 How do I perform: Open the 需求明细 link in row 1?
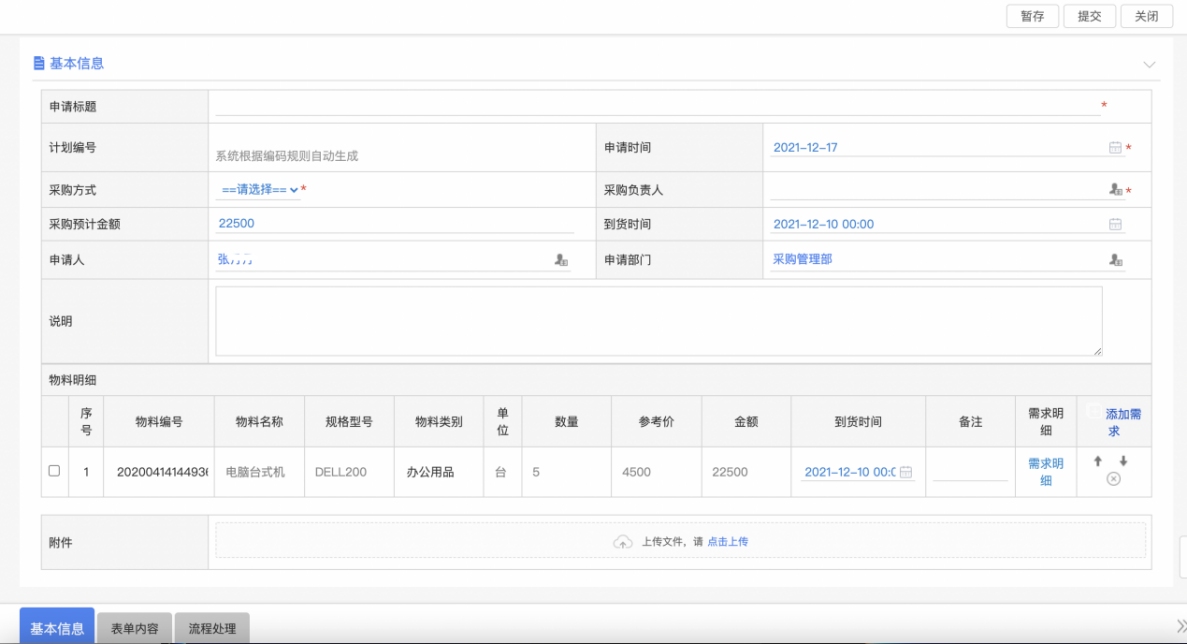point(1045,471)
